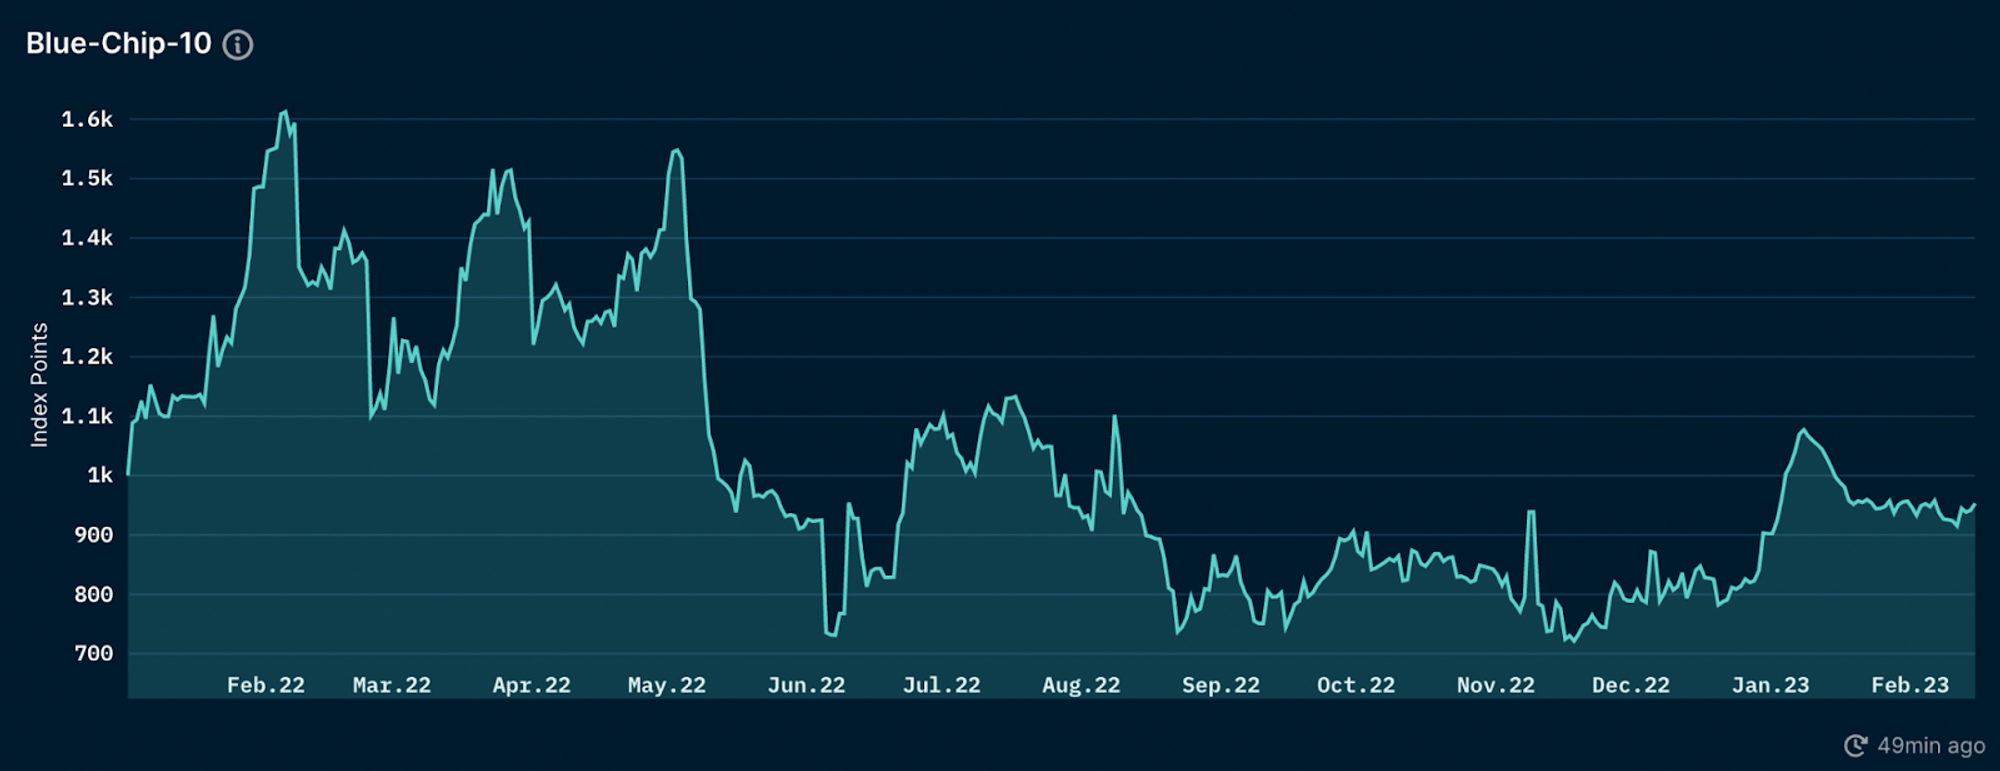Image resolution: width=2000 pixels, height=771 pixels.
Task: Click the Feb.23 x-axis label
Action: point(1910,685)
